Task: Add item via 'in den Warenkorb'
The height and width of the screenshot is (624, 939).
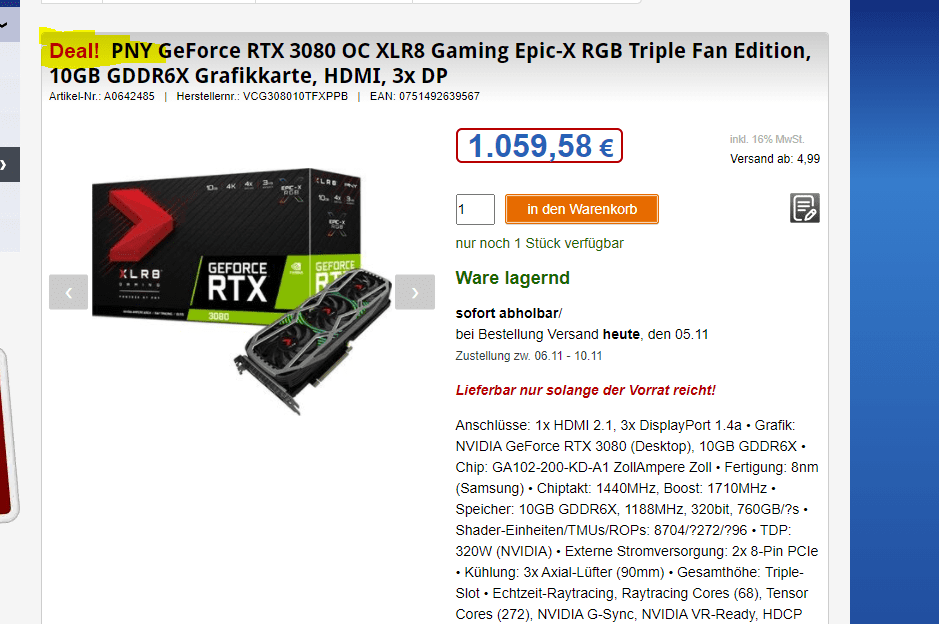Action: point(581,209)
